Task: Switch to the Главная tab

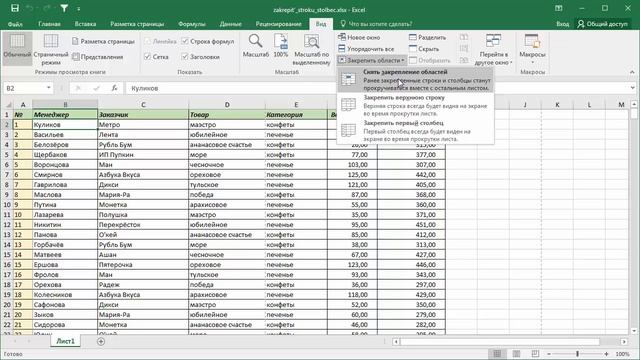Action: coord(49,24)
